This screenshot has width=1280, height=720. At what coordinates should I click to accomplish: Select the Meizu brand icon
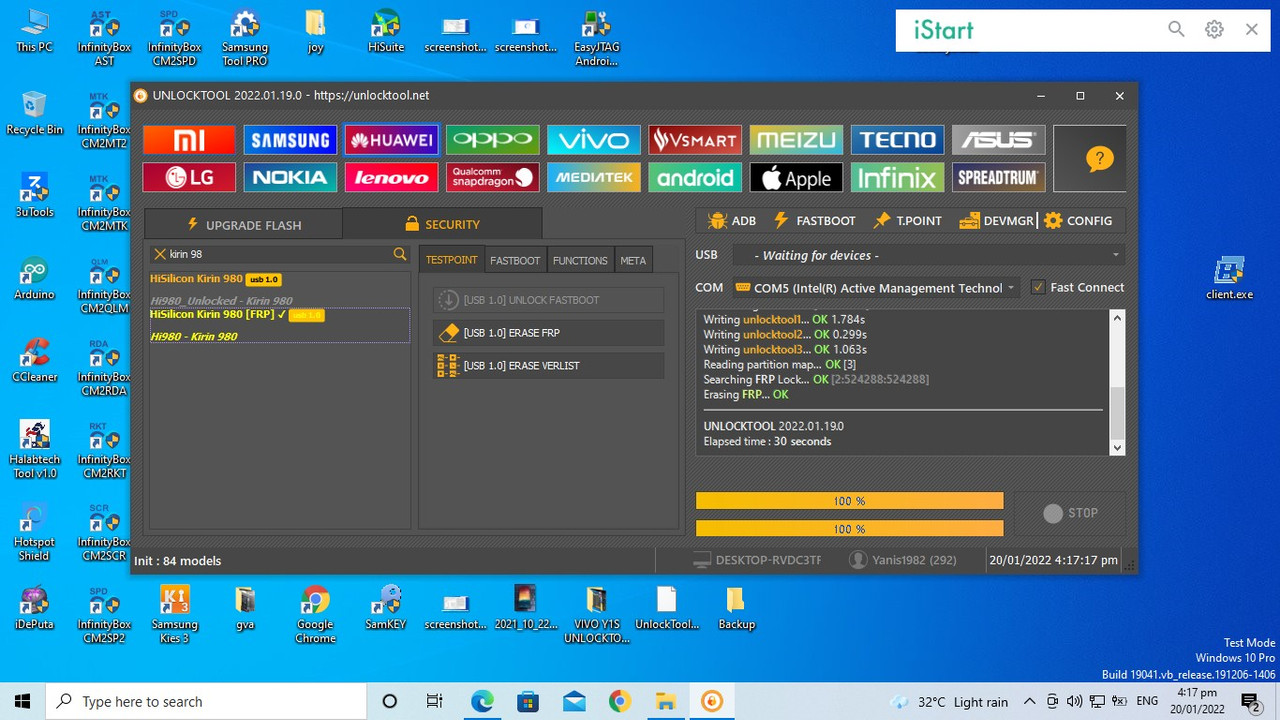[795, 140]
